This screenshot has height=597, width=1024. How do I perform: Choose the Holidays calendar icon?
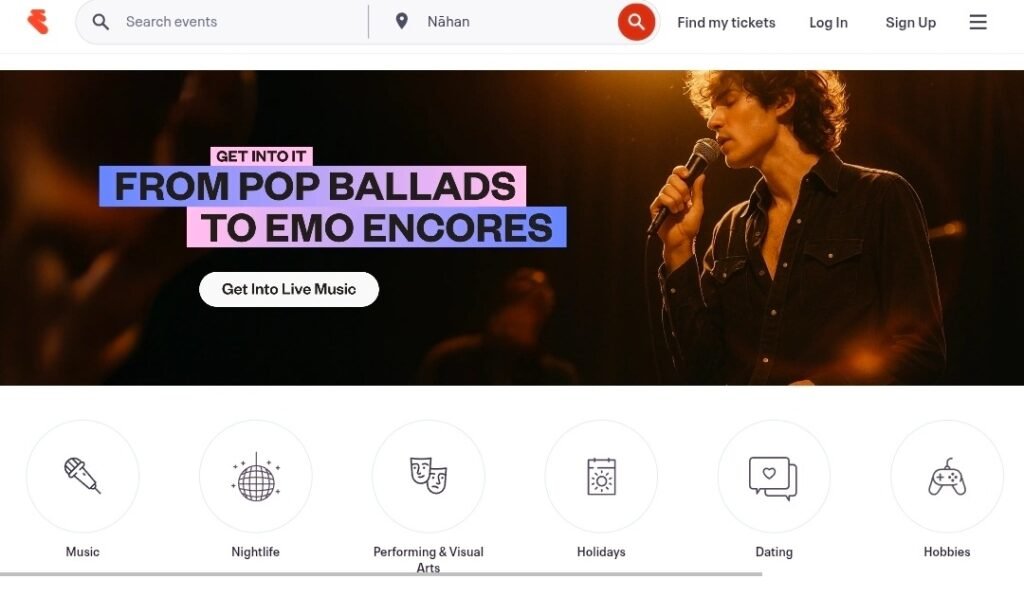[601, 476]
